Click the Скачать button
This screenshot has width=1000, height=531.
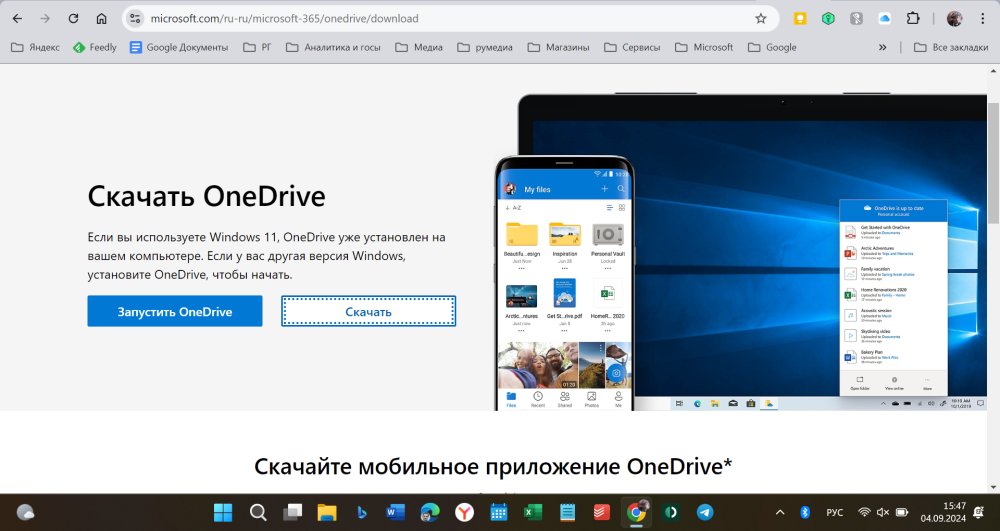coord(369,311)
